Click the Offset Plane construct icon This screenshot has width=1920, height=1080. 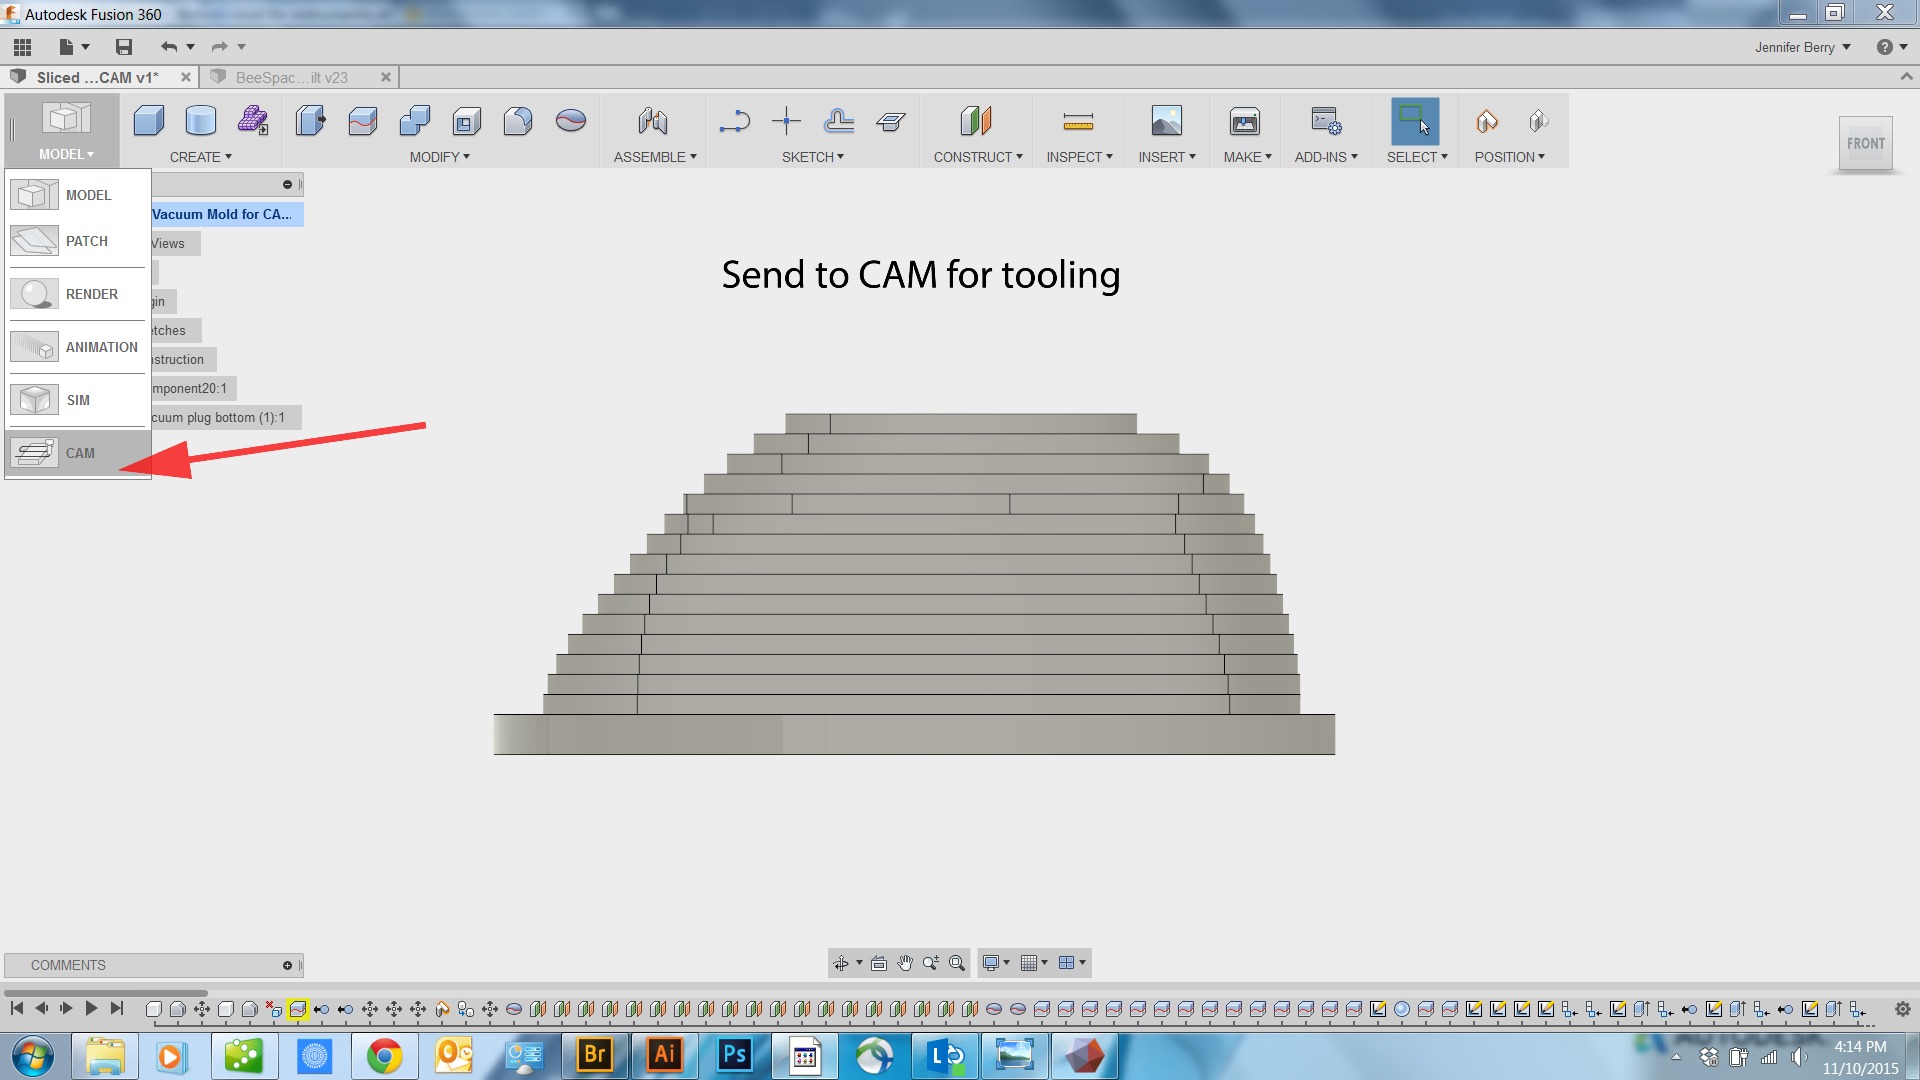click(x=976, y=122)
